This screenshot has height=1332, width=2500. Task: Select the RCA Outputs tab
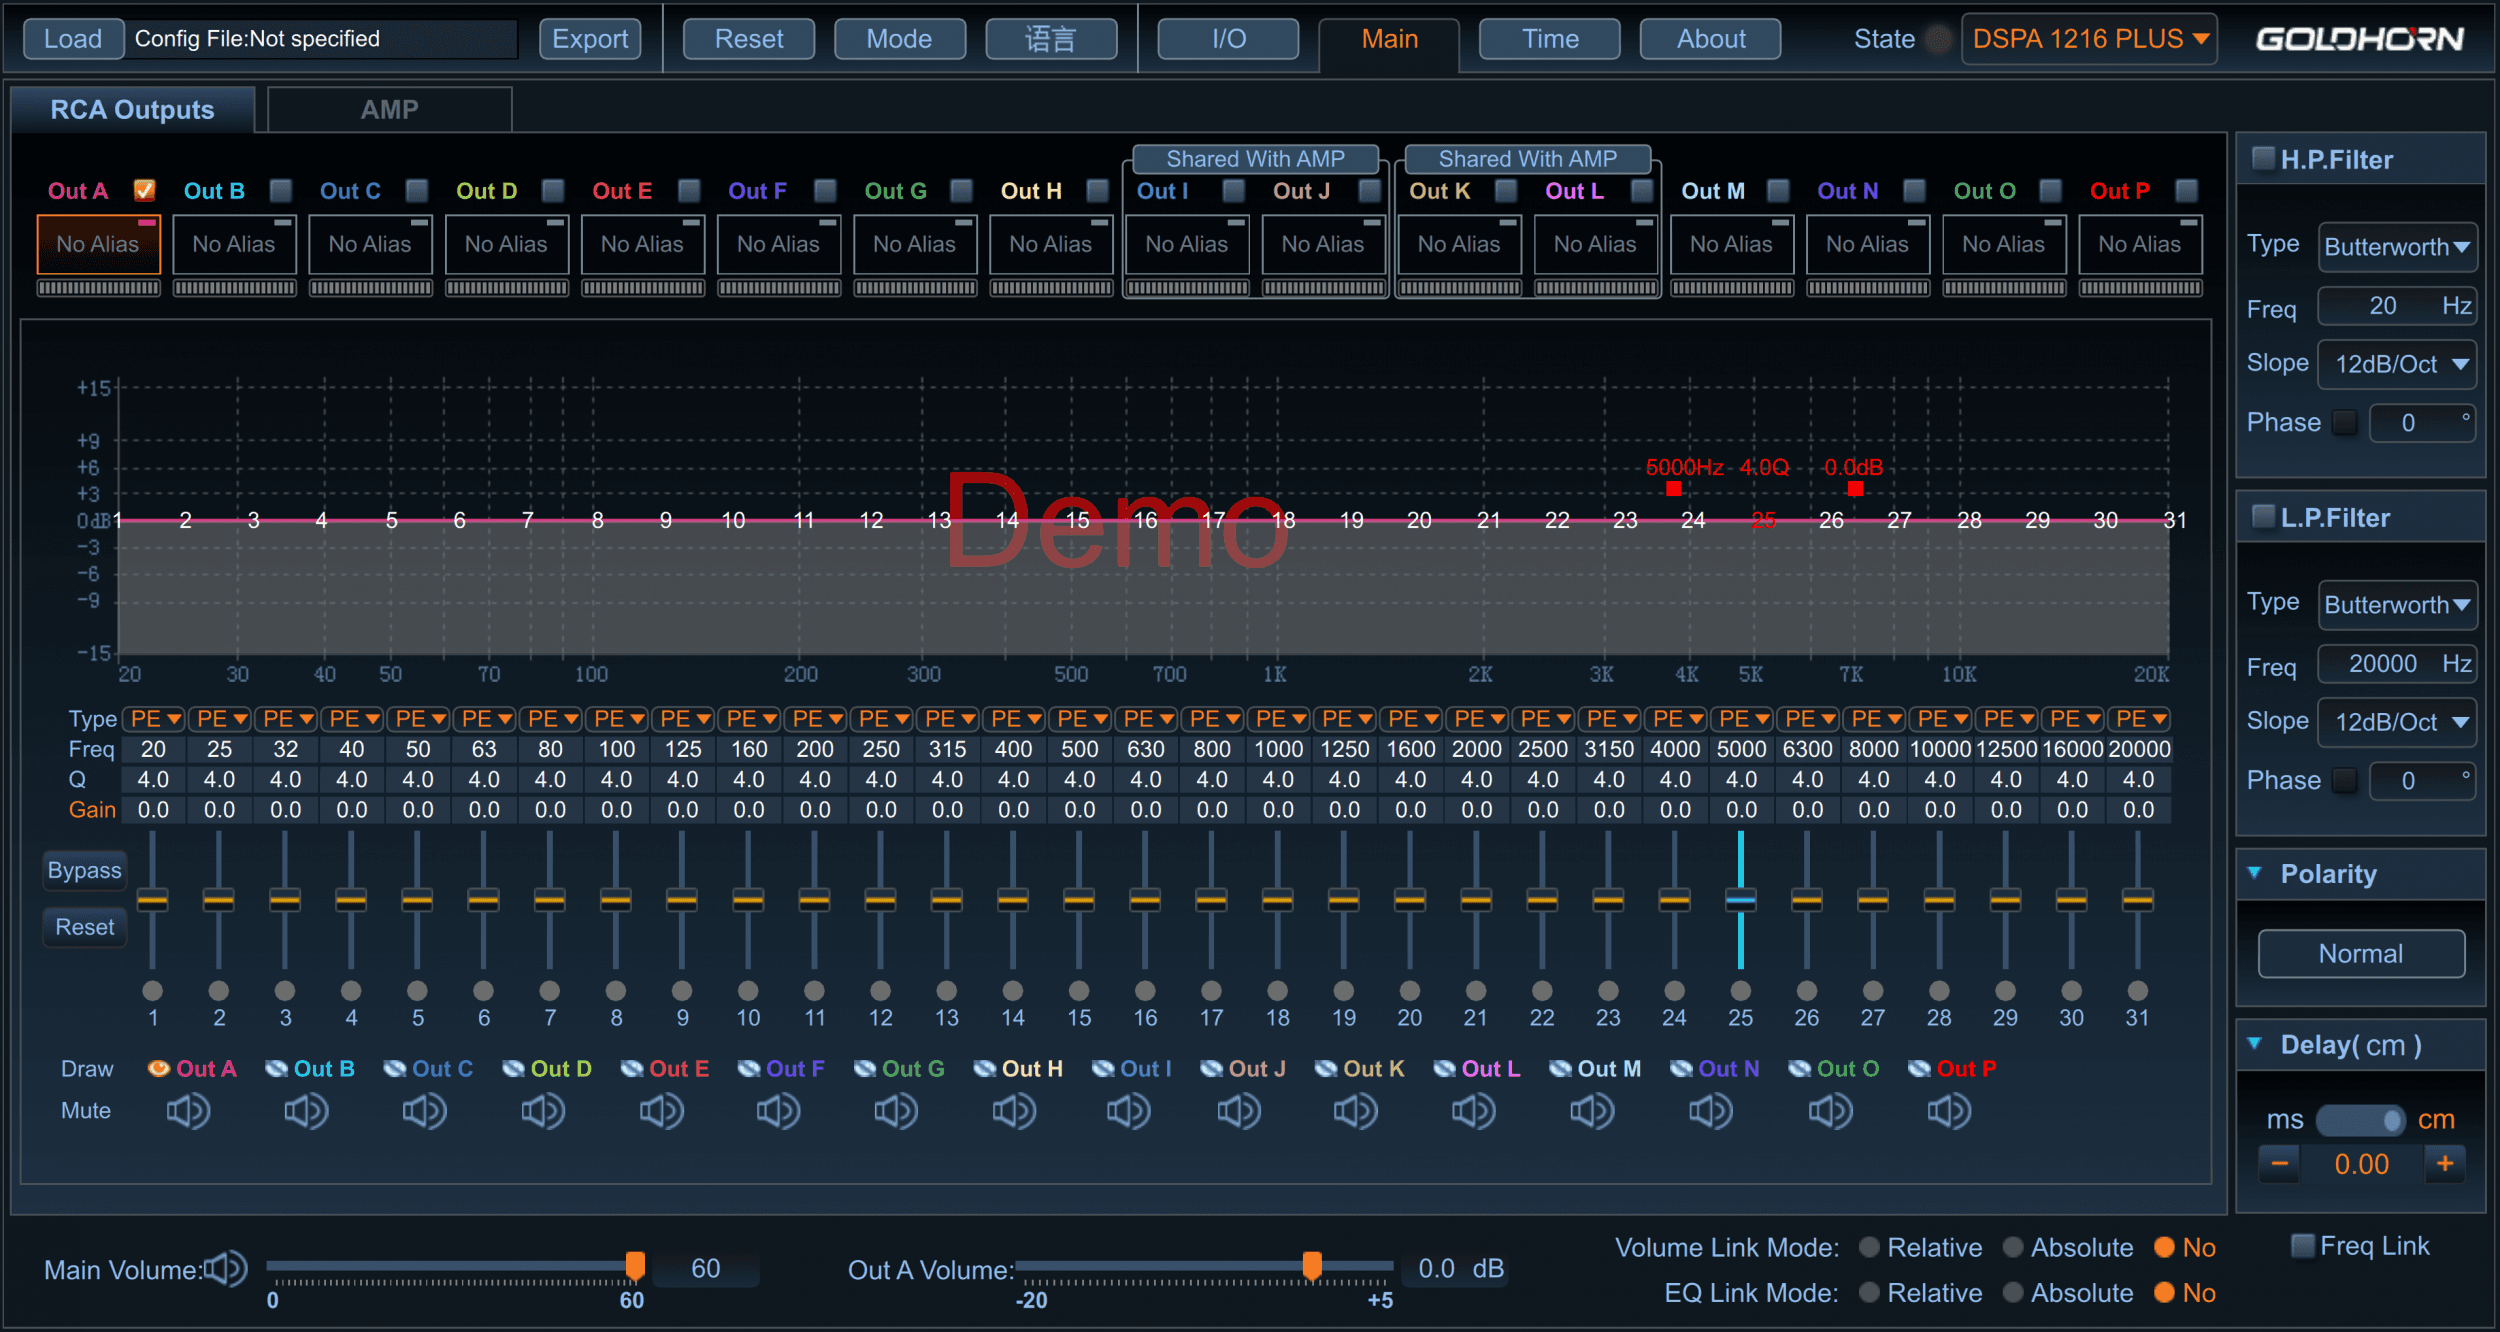[x=132, y=109]
